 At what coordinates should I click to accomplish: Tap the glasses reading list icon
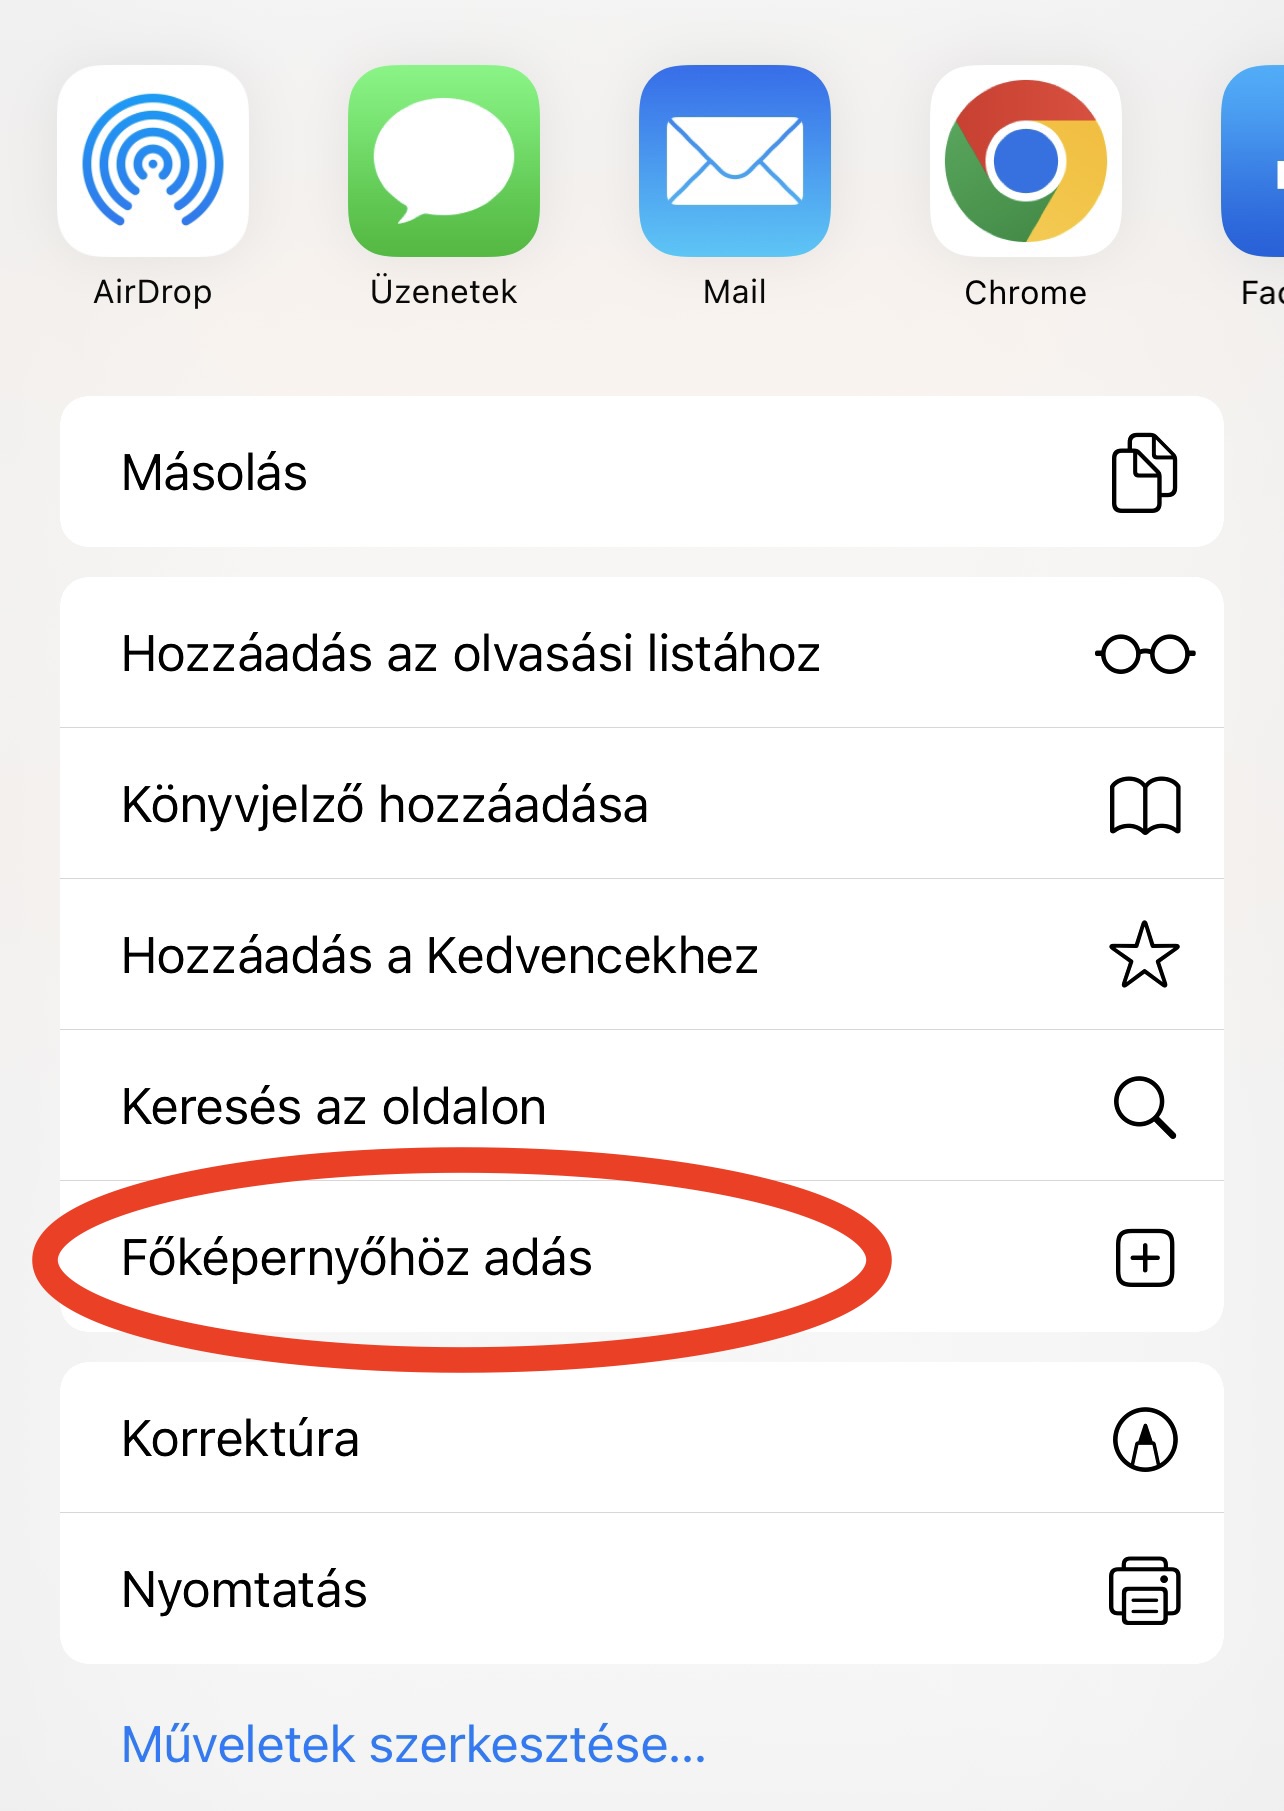[x=1145, y=654]
